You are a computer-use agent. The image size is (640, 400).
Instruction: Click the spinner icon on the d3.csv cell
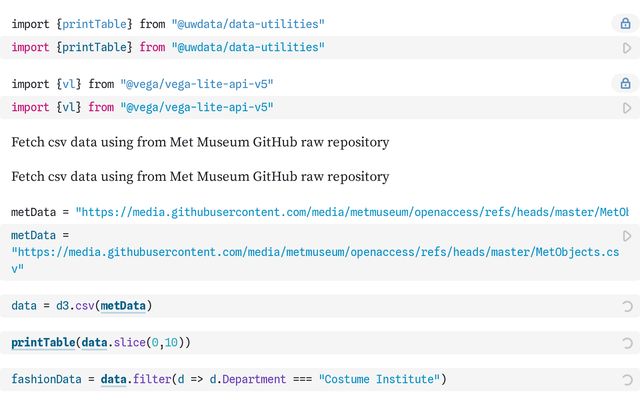627,306
